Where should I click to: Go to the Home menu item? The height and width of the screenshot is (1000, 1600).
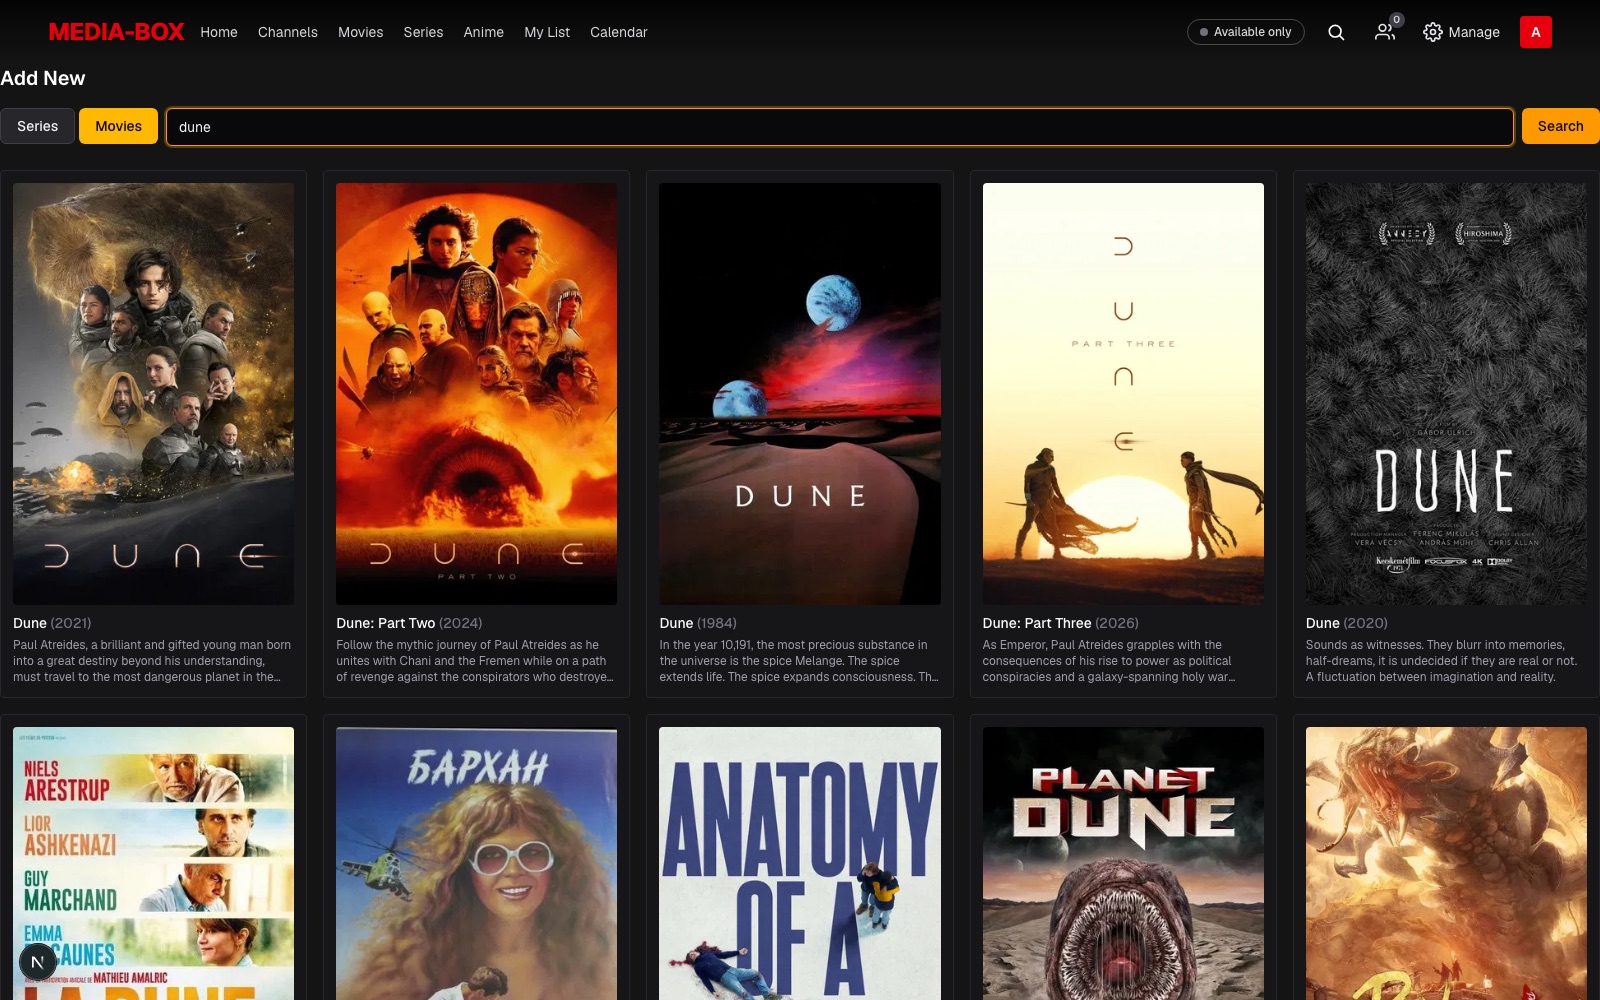coord(219,32)
